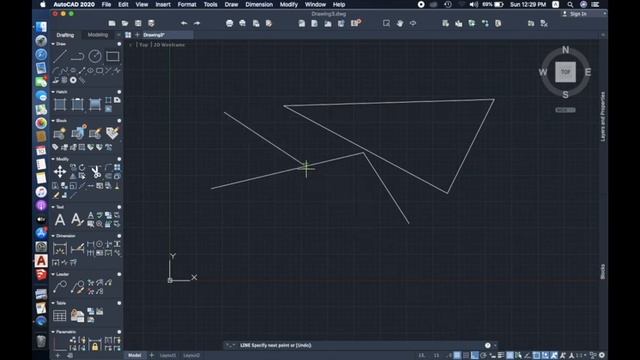Click the command line help question mark
The width and height of the screenshot is (640, 360).
coord(487,345)
